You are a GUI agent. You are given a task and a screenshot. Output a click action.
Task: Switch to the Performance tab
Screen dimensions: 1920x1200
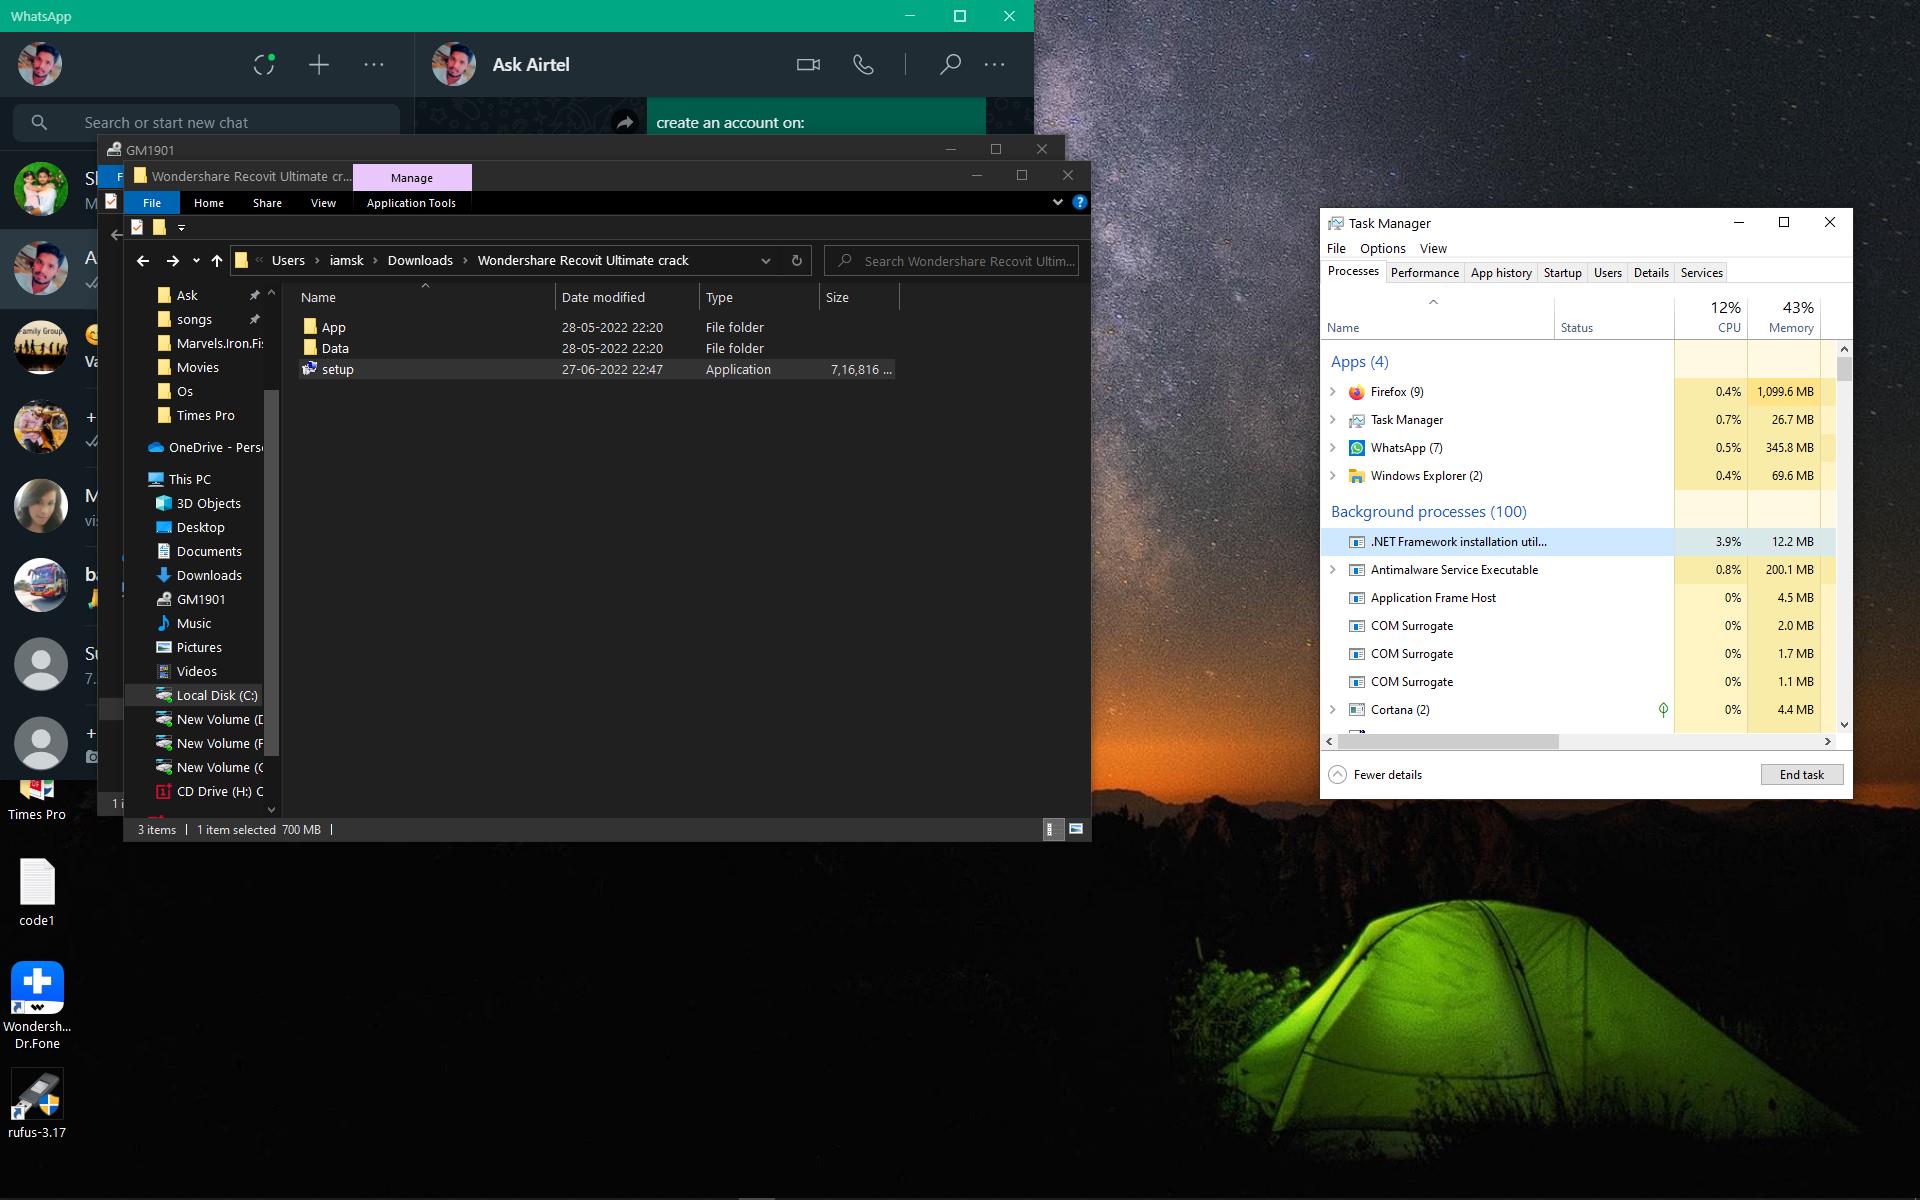pos(1424,273)
